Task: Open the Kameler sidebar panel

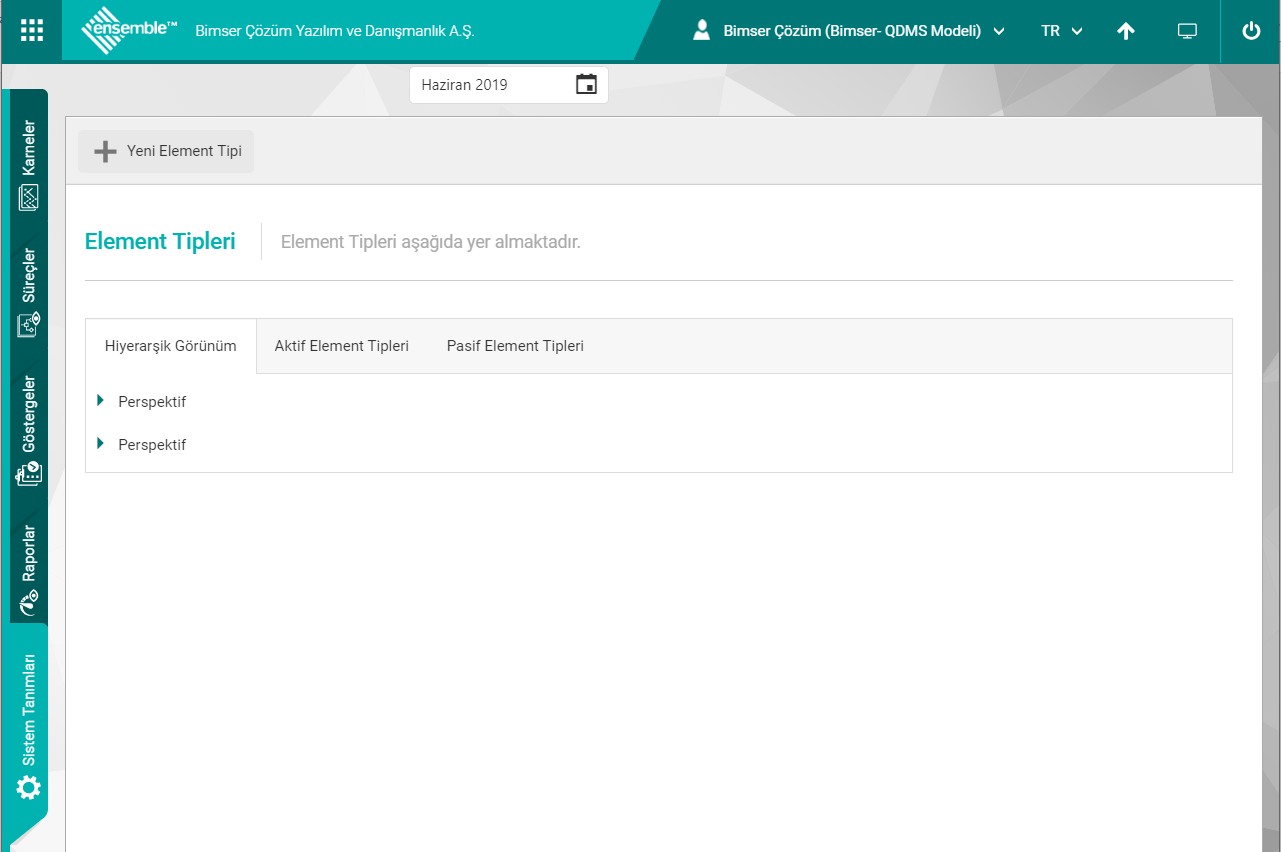Action: click(29, 165)
